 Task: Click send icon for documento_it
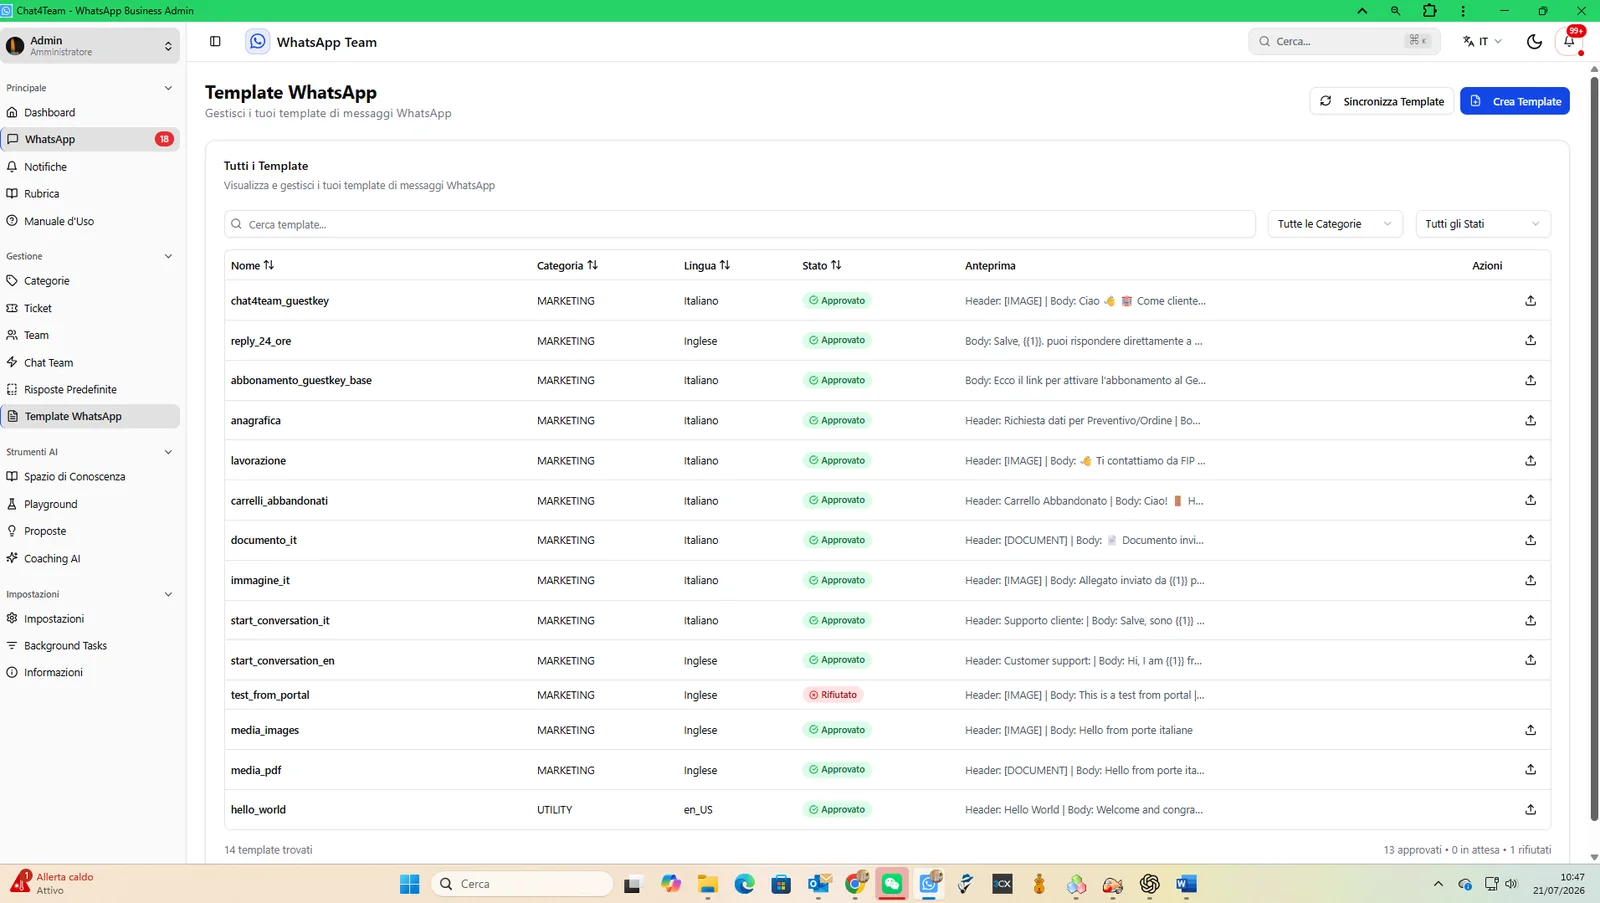pyautogui.click(x=1530, y=540)
